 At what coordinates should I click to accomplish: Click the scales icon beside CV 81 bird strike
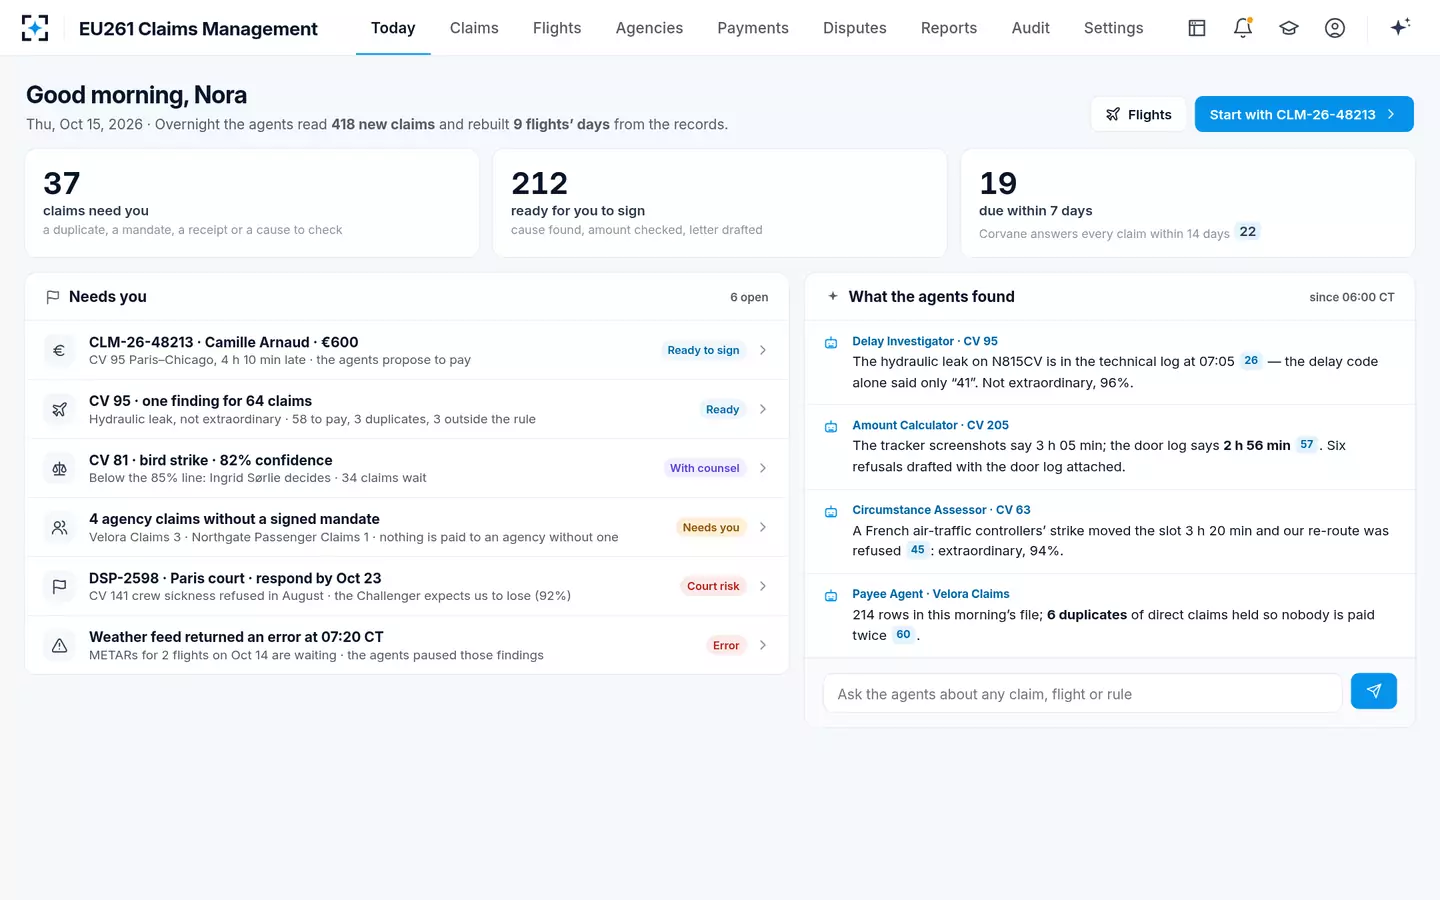59,468
